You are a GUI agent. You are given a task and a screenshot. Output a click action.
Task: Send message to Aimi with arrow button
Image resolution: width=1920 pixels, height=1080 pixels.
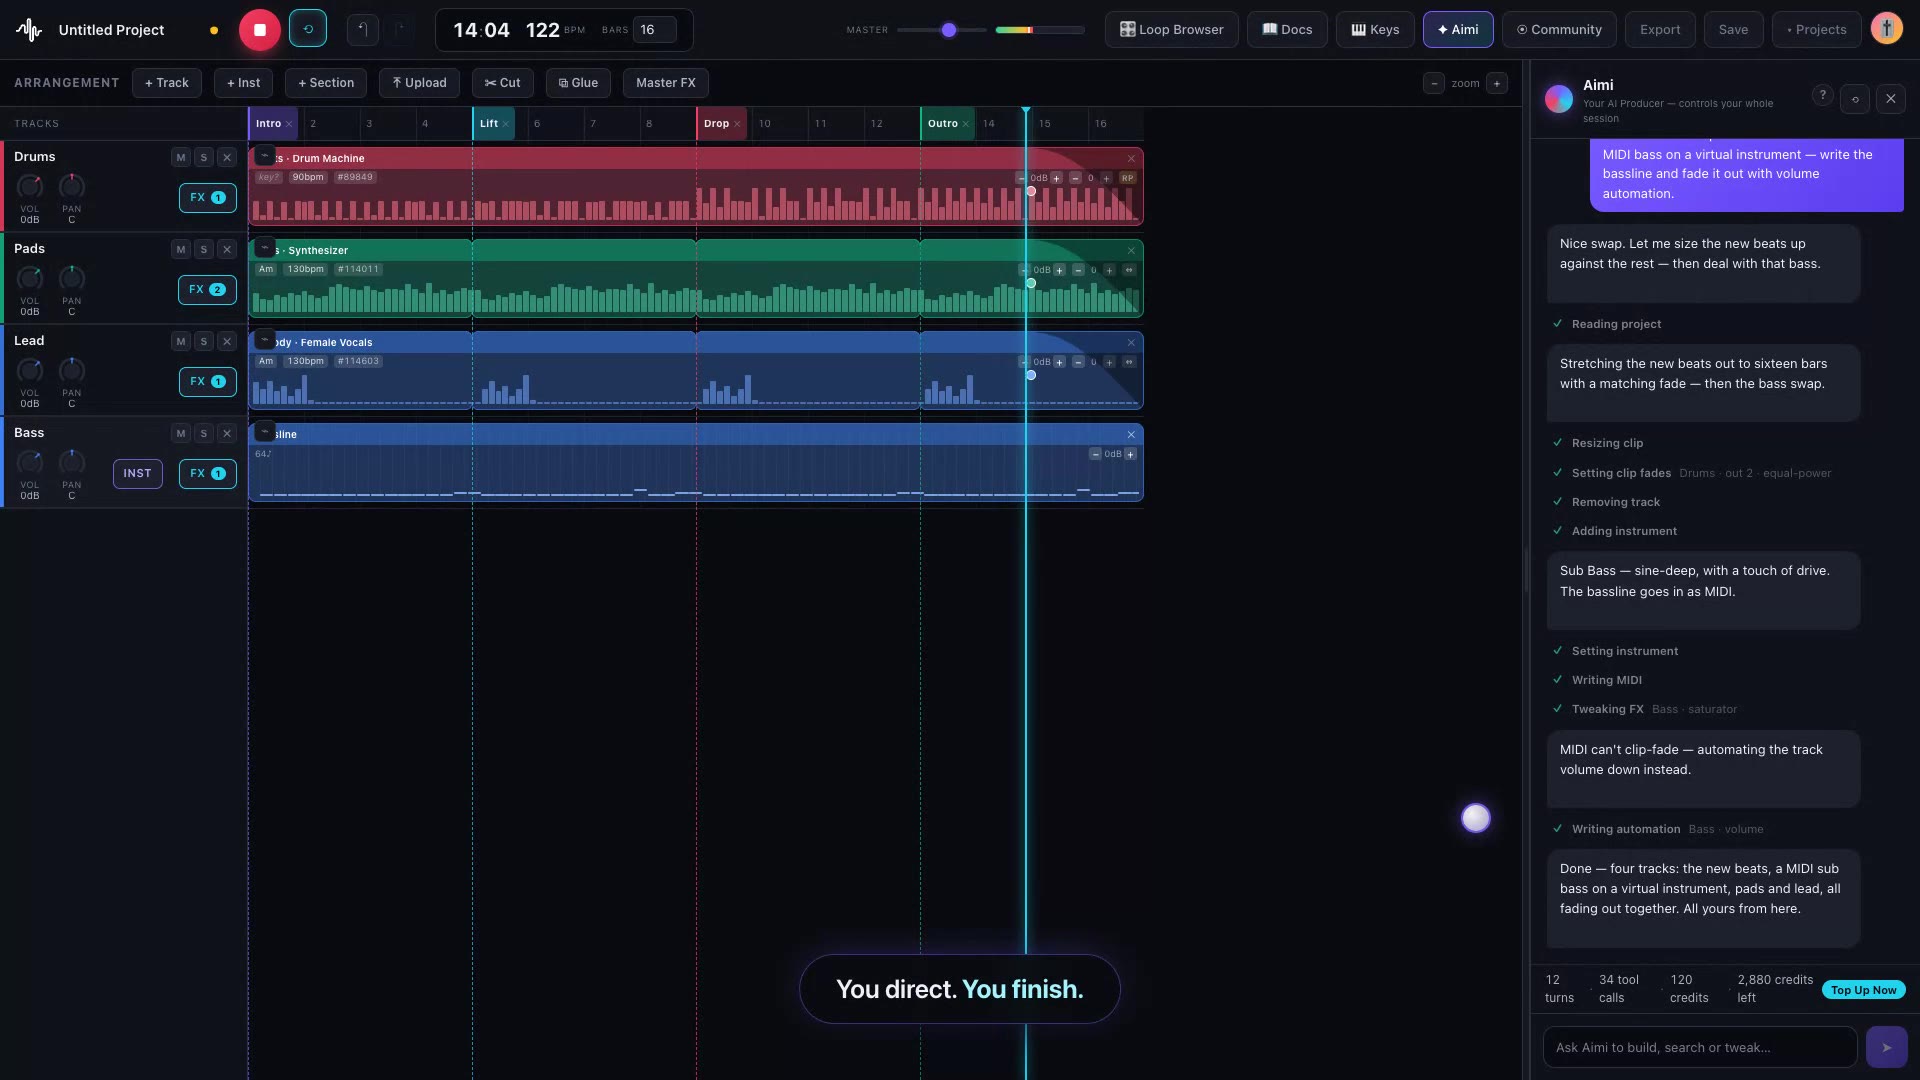pos(1886,1048)
